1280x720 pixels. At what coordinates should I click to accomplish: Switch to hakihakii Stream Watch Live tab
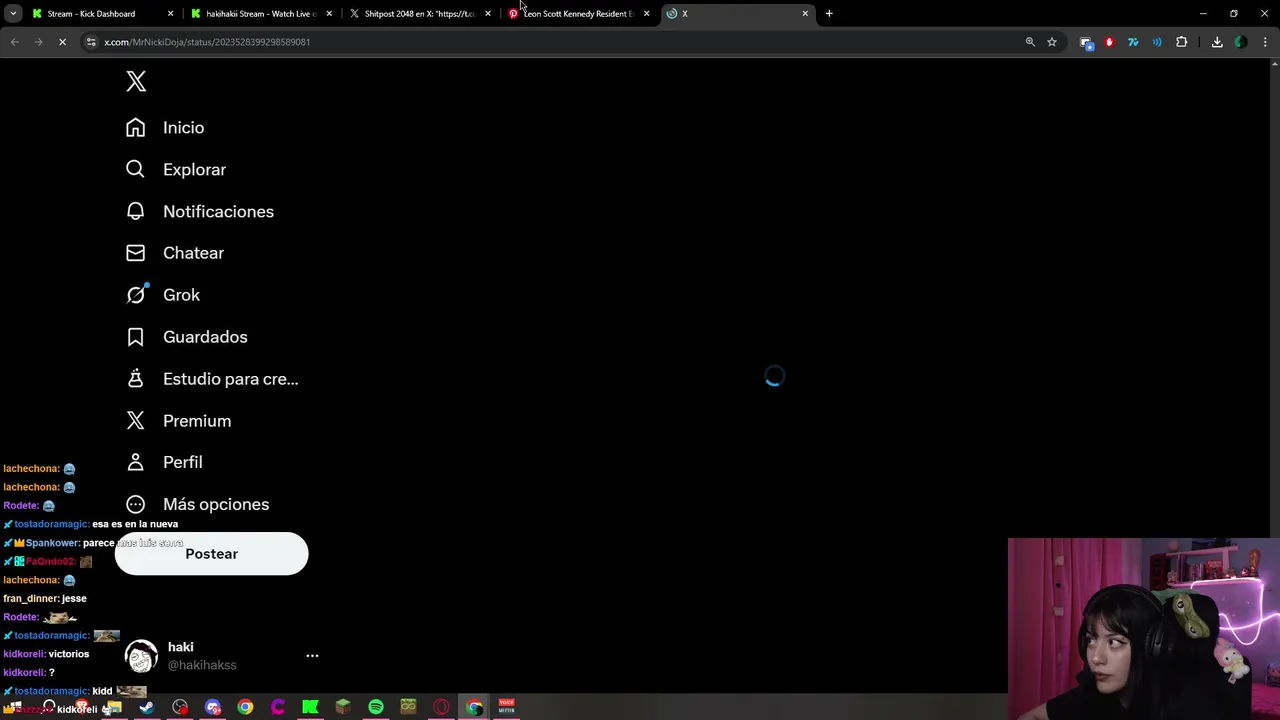coord(260,14)
